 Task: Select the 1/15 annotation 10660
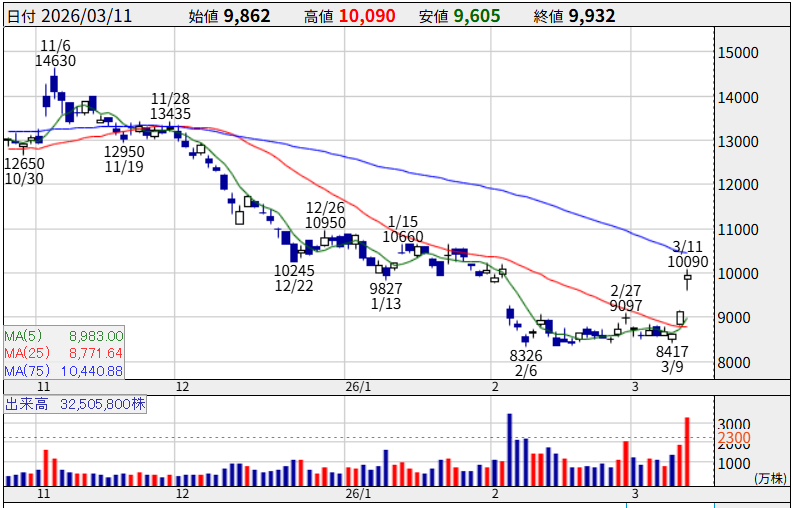[x=402, y=237]
